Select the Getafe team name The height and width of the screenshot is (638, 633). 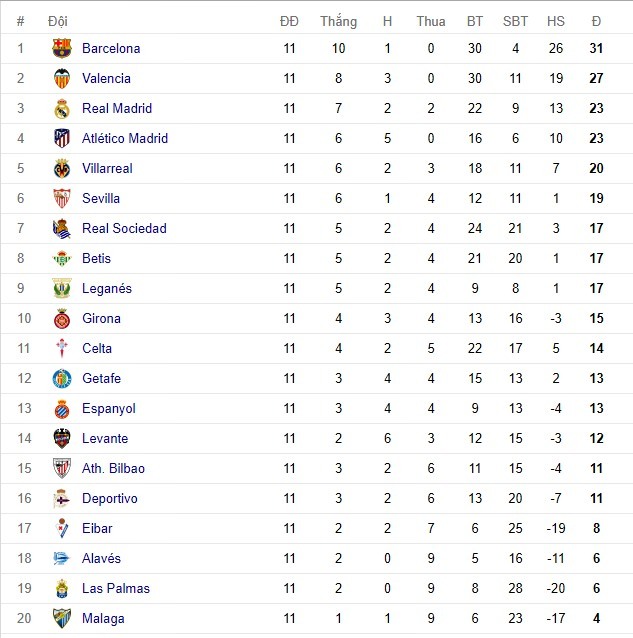(x=101, y=378)
